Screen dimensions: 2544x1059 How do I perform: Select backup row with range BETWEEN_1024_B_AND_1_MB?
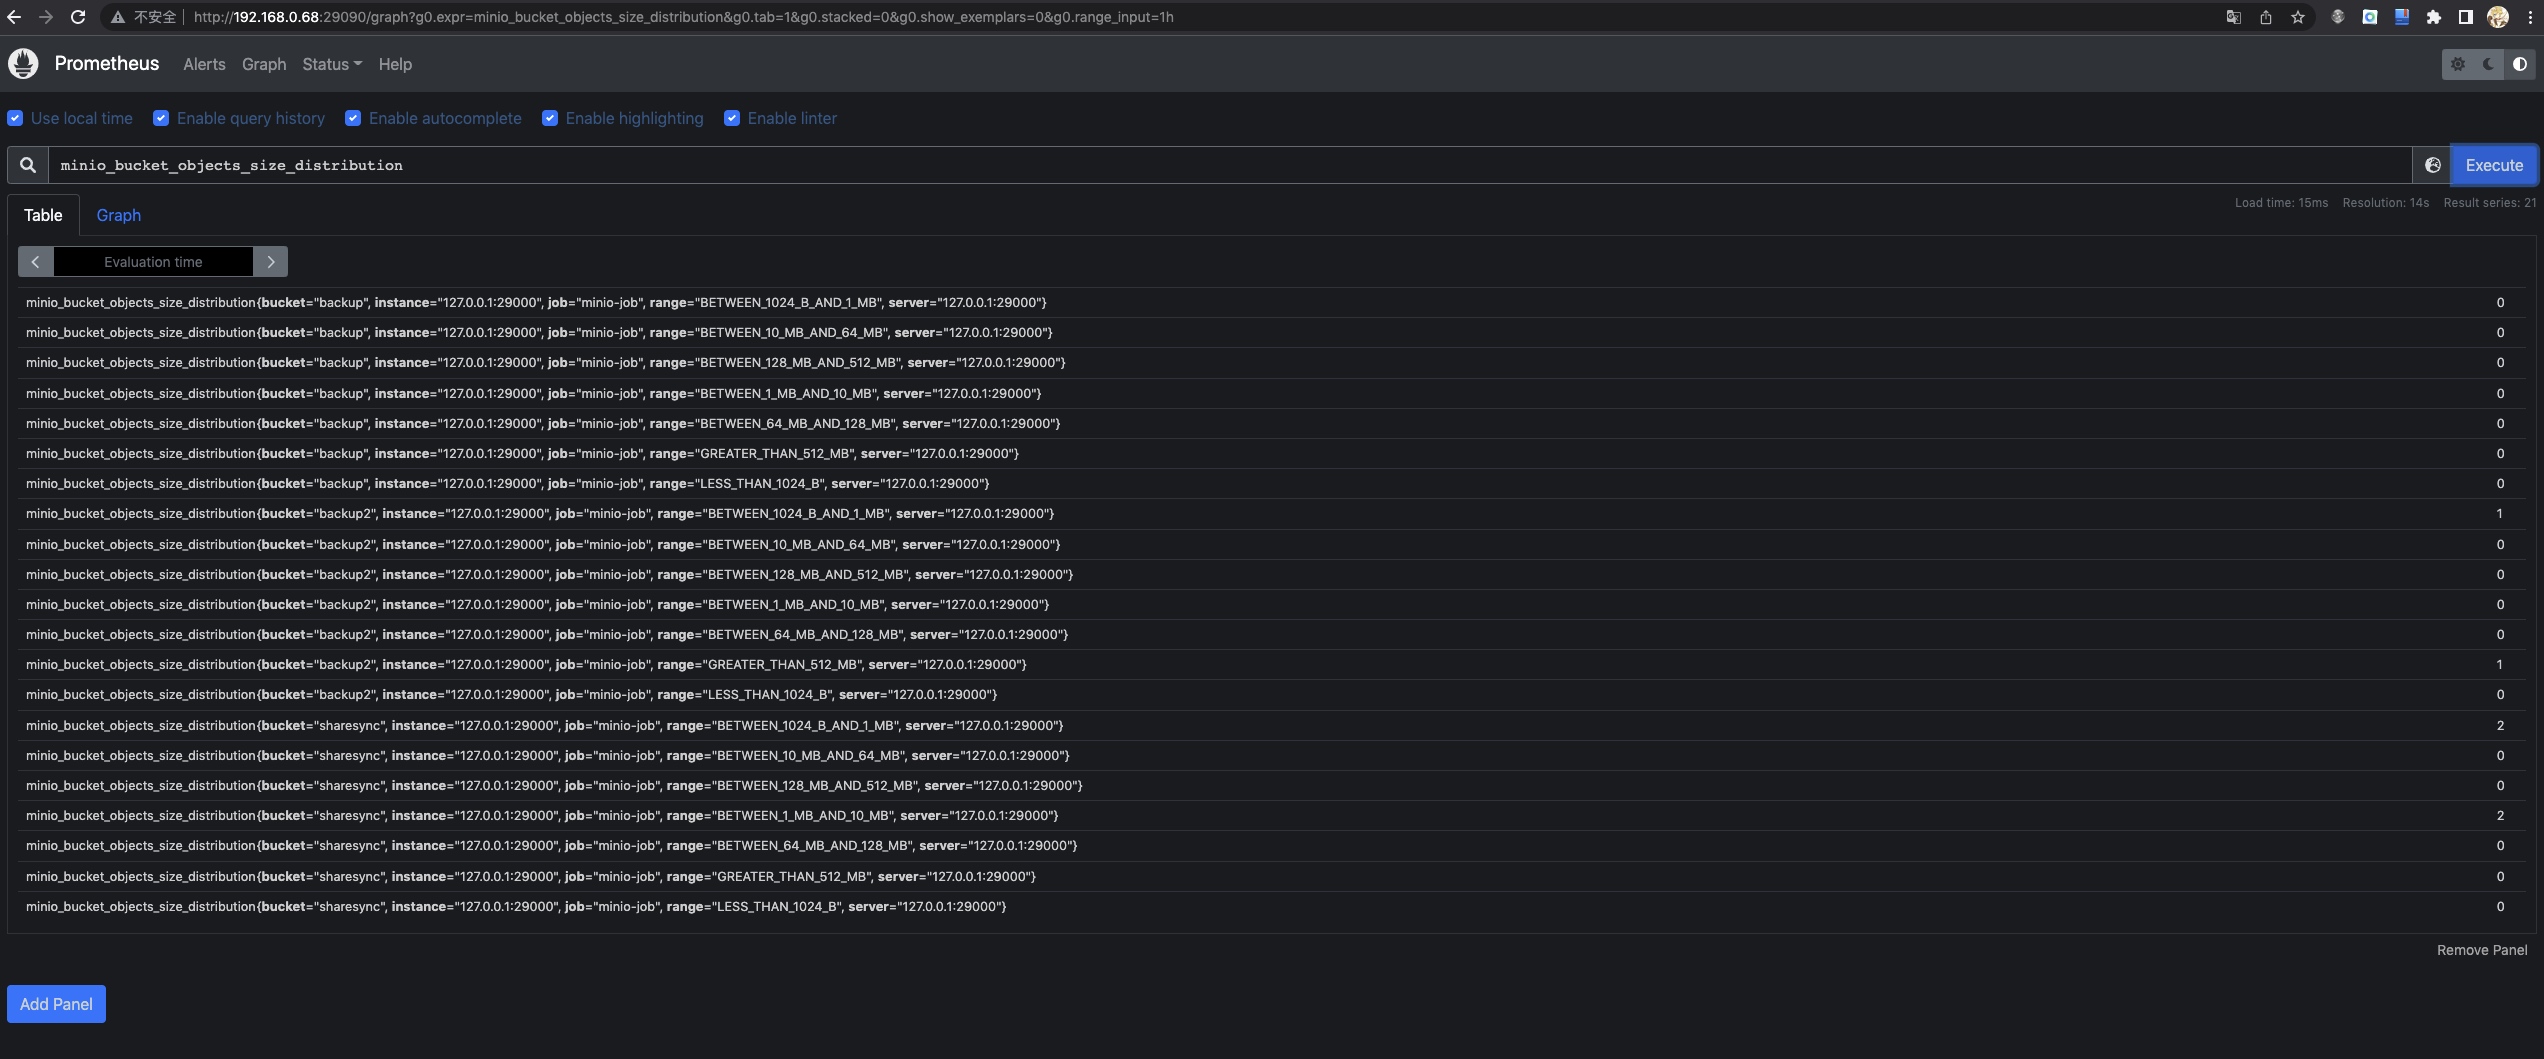click(x=1271, y=302)
